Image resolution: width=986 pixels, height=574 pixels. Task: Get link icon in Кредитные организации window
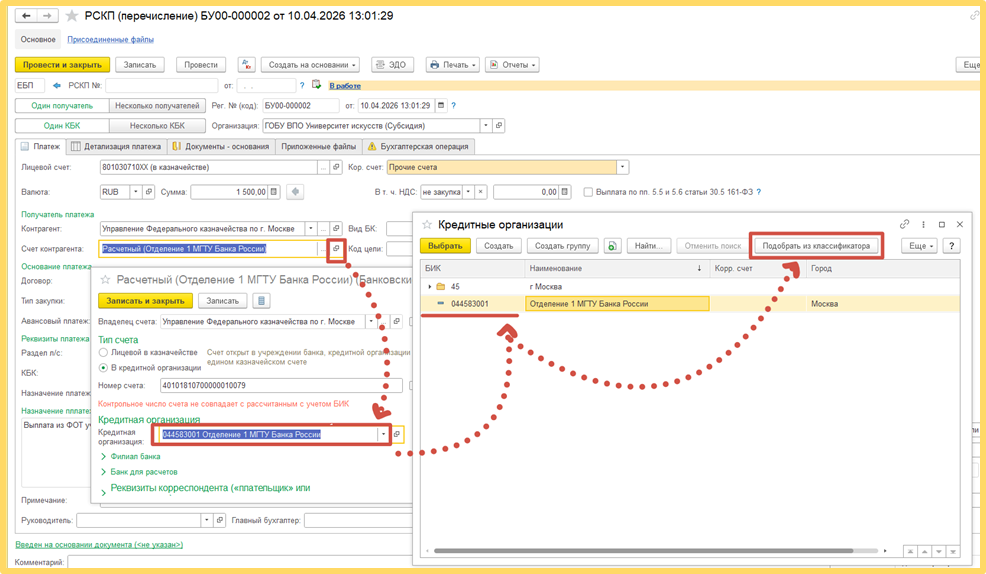pyautogui.click(x=904, y=224)
